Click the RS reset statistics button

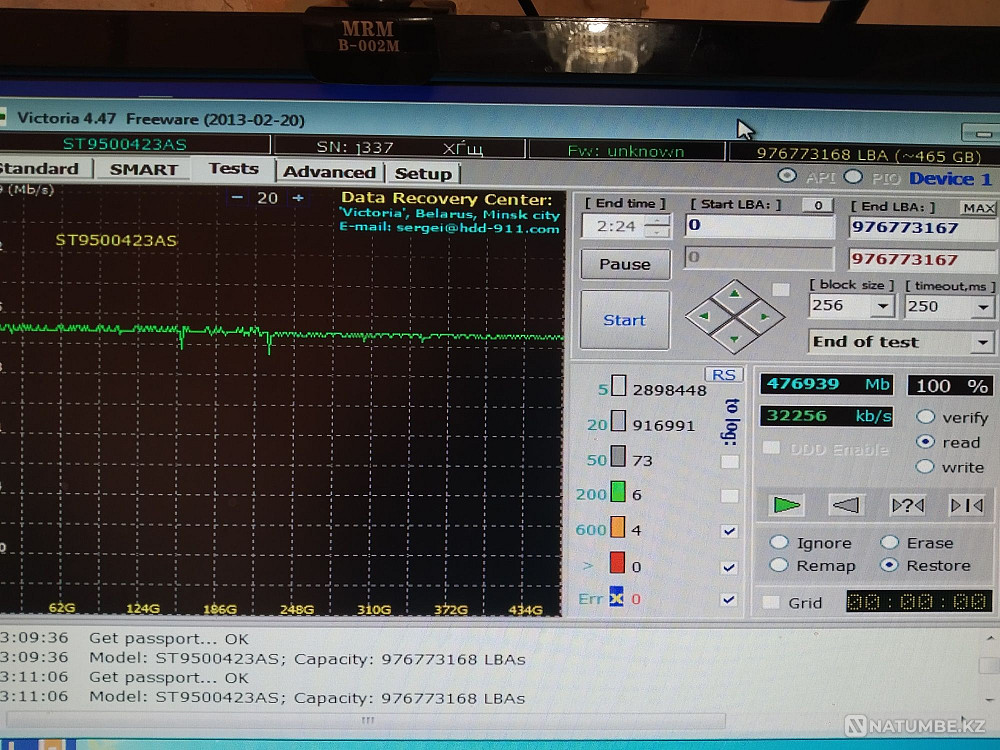click(x=724, y=374)
